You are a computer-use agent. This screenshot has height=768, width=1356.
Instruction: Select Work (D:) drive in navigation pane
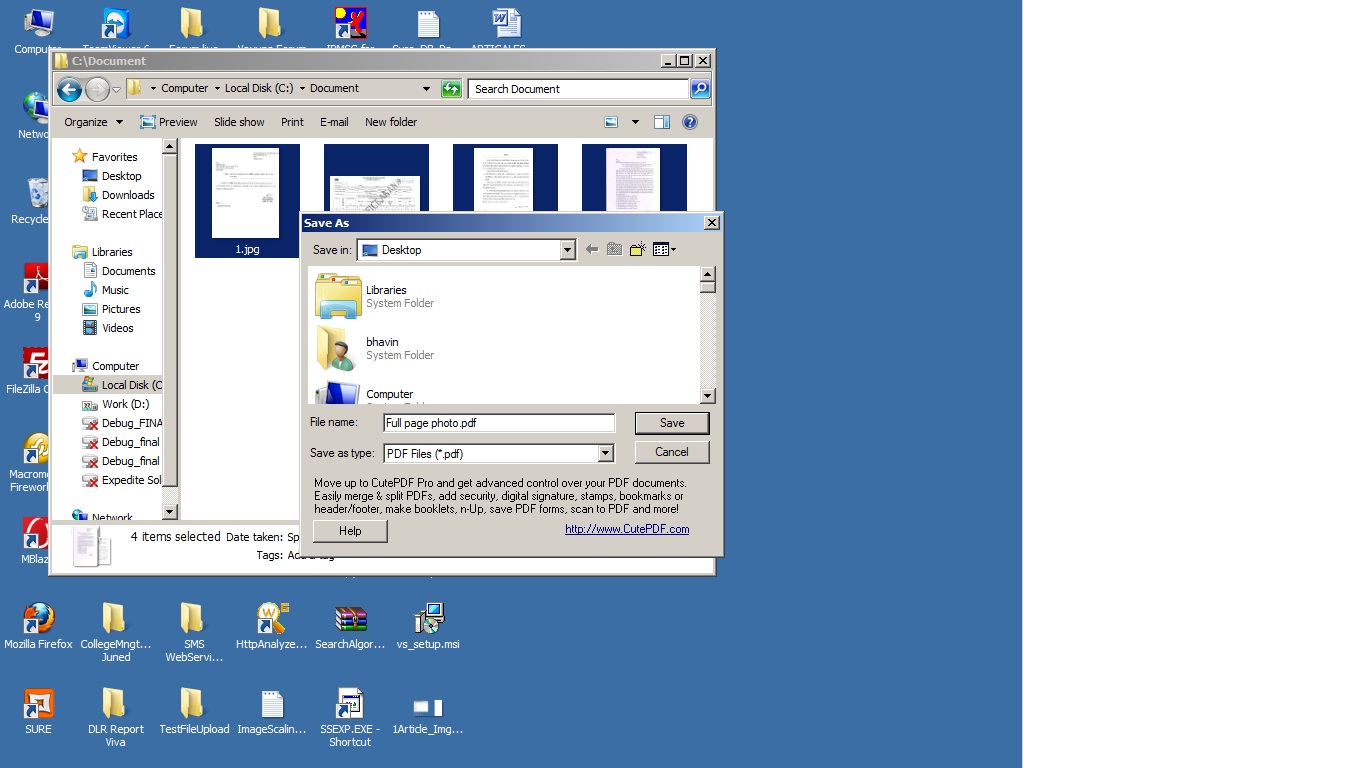point(116,404)
